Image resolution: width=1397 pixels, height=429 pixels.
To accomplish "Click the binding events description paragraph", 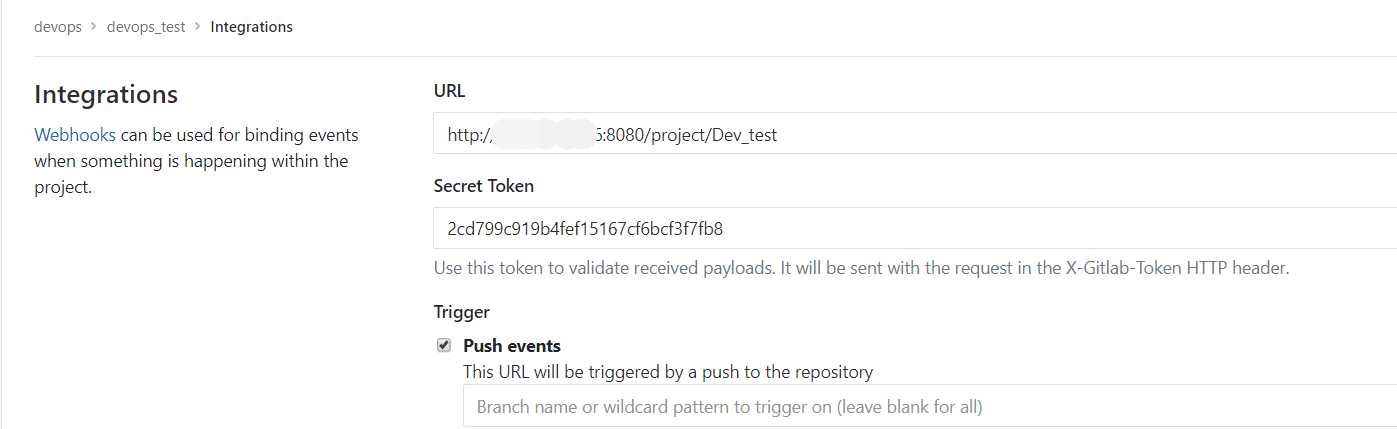I will (x=196, y=161).
